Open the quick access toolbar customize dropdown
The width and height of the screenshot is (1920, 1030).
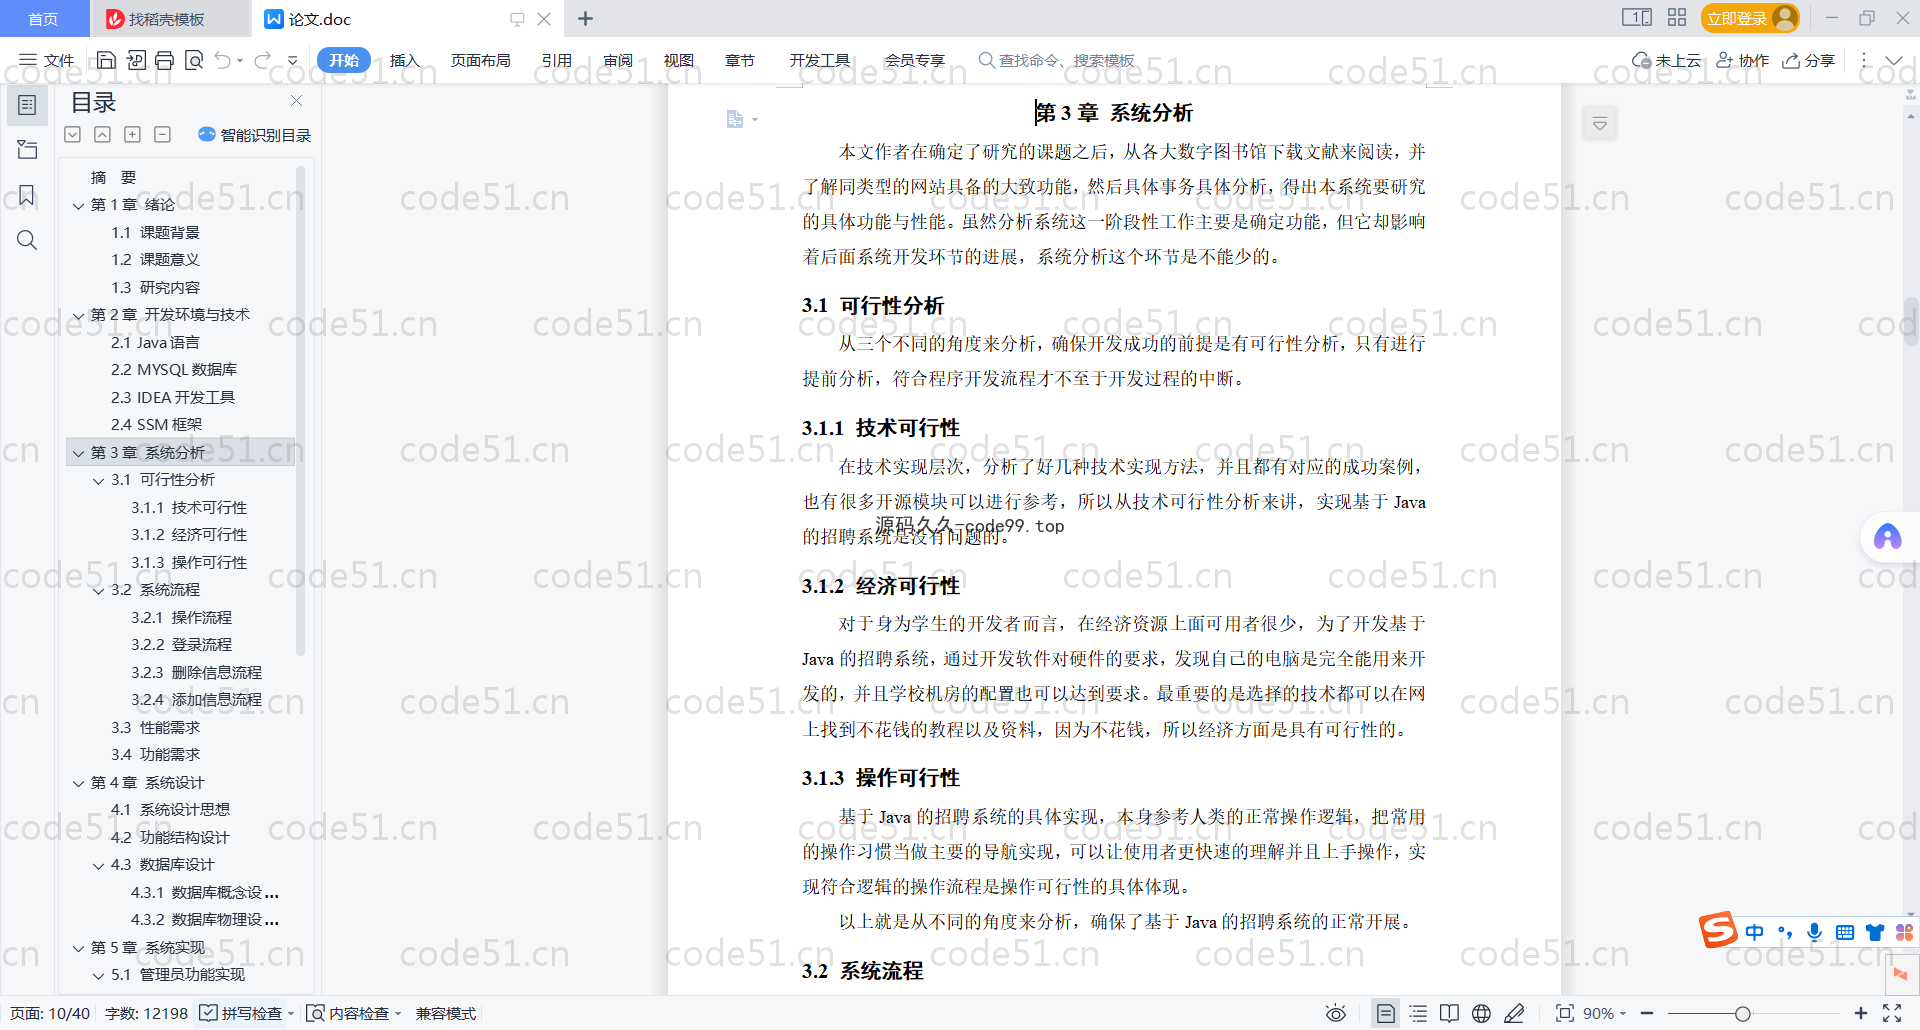pos(292,61)
